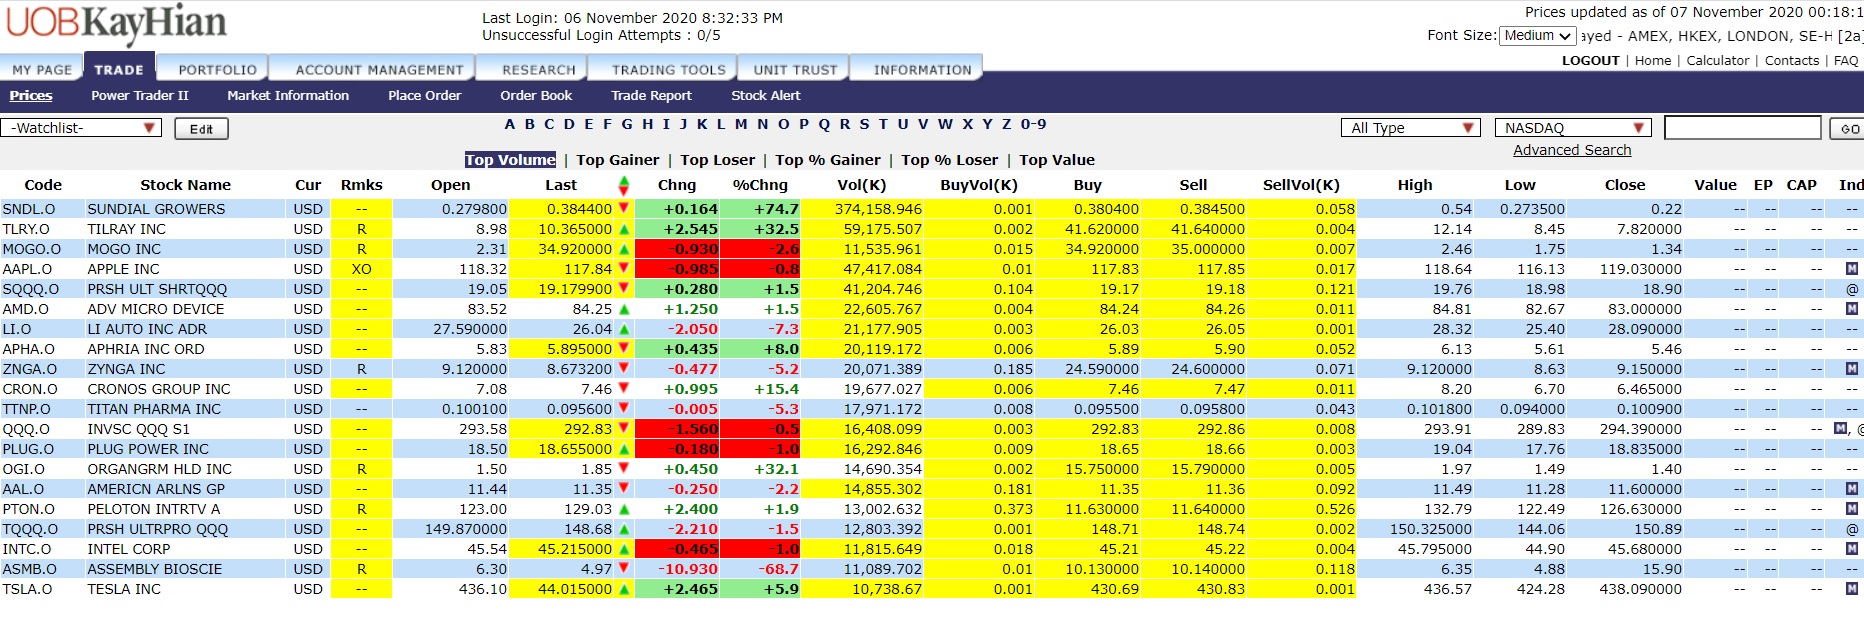1864x620 pixels.
Task: Show the Top % Gainer list
Action: 827,160
